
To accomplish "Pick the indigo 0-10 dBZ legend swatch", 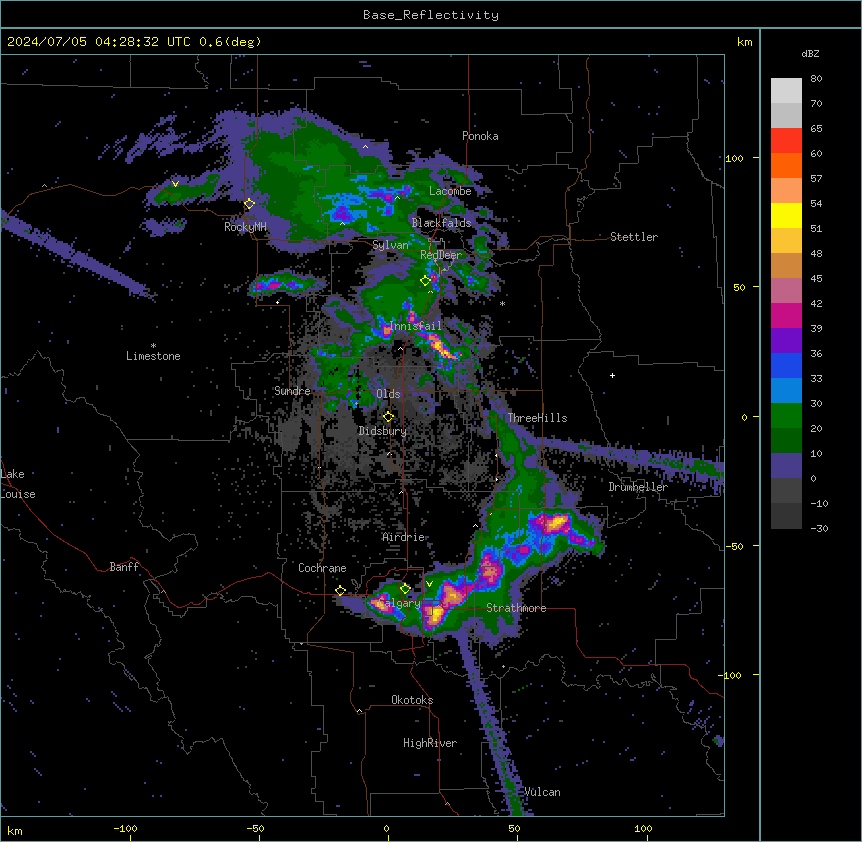I will click(x=786, y=466).
